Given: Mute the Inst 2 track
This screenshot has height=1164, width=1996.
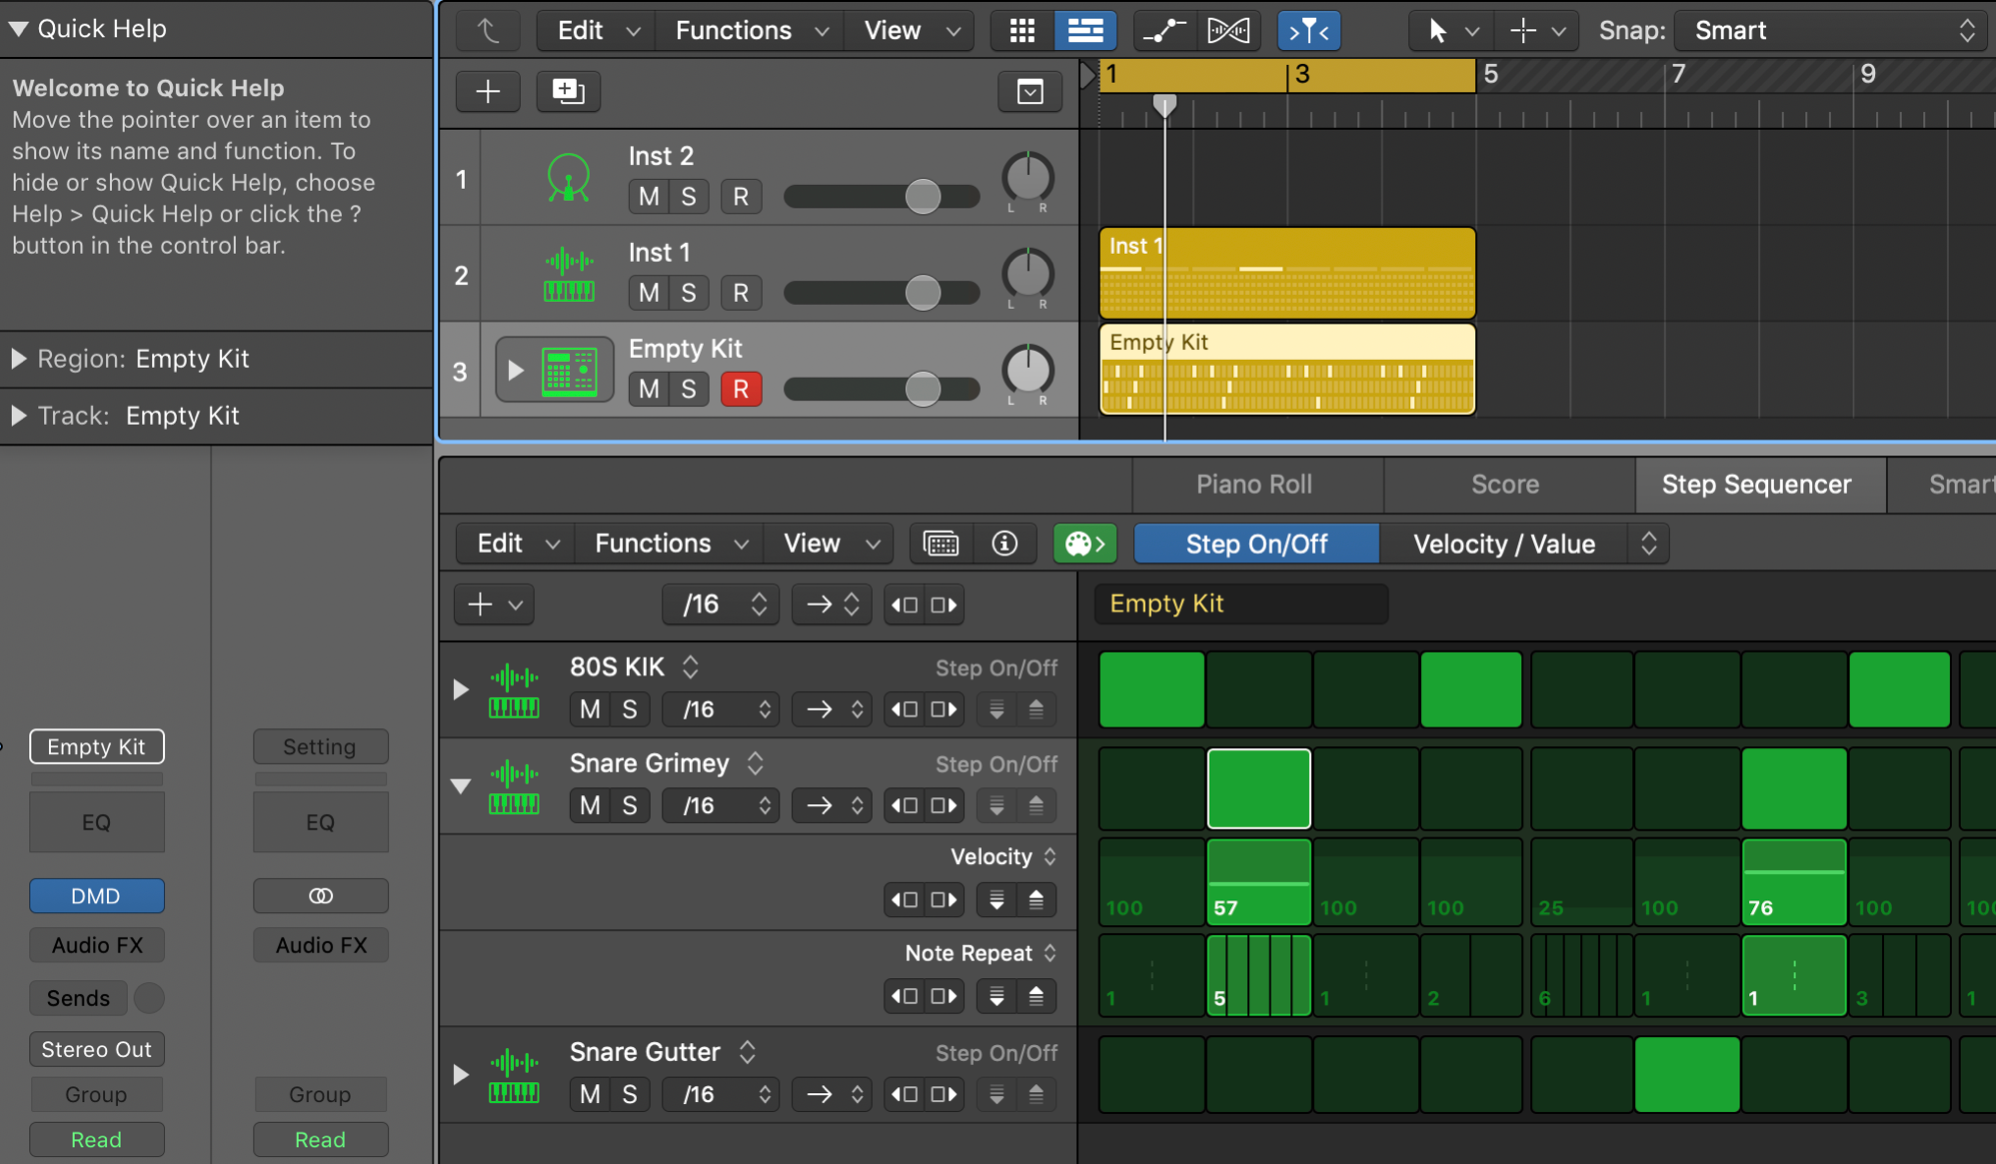Looking at the screenshot, I should click(648, 196).
